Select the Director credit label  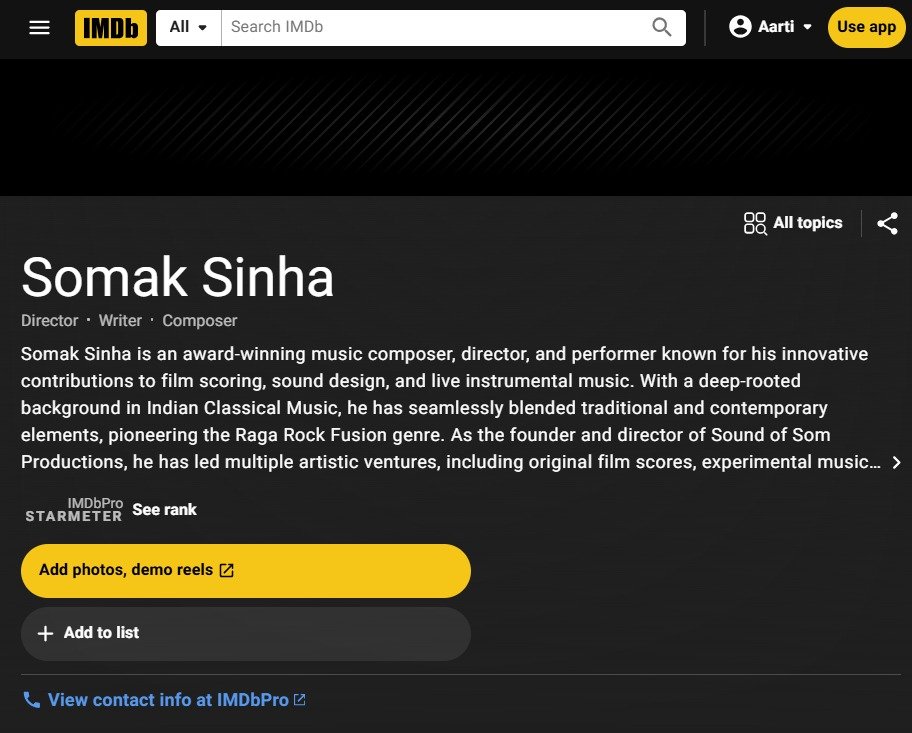click(49, 321)
